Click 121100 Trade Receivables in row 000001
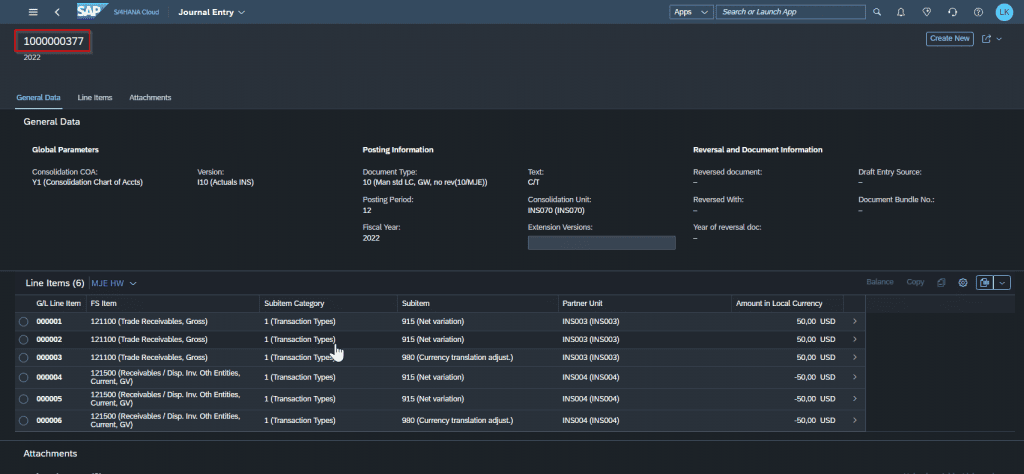1024x474 pixels. coord(149,322)
